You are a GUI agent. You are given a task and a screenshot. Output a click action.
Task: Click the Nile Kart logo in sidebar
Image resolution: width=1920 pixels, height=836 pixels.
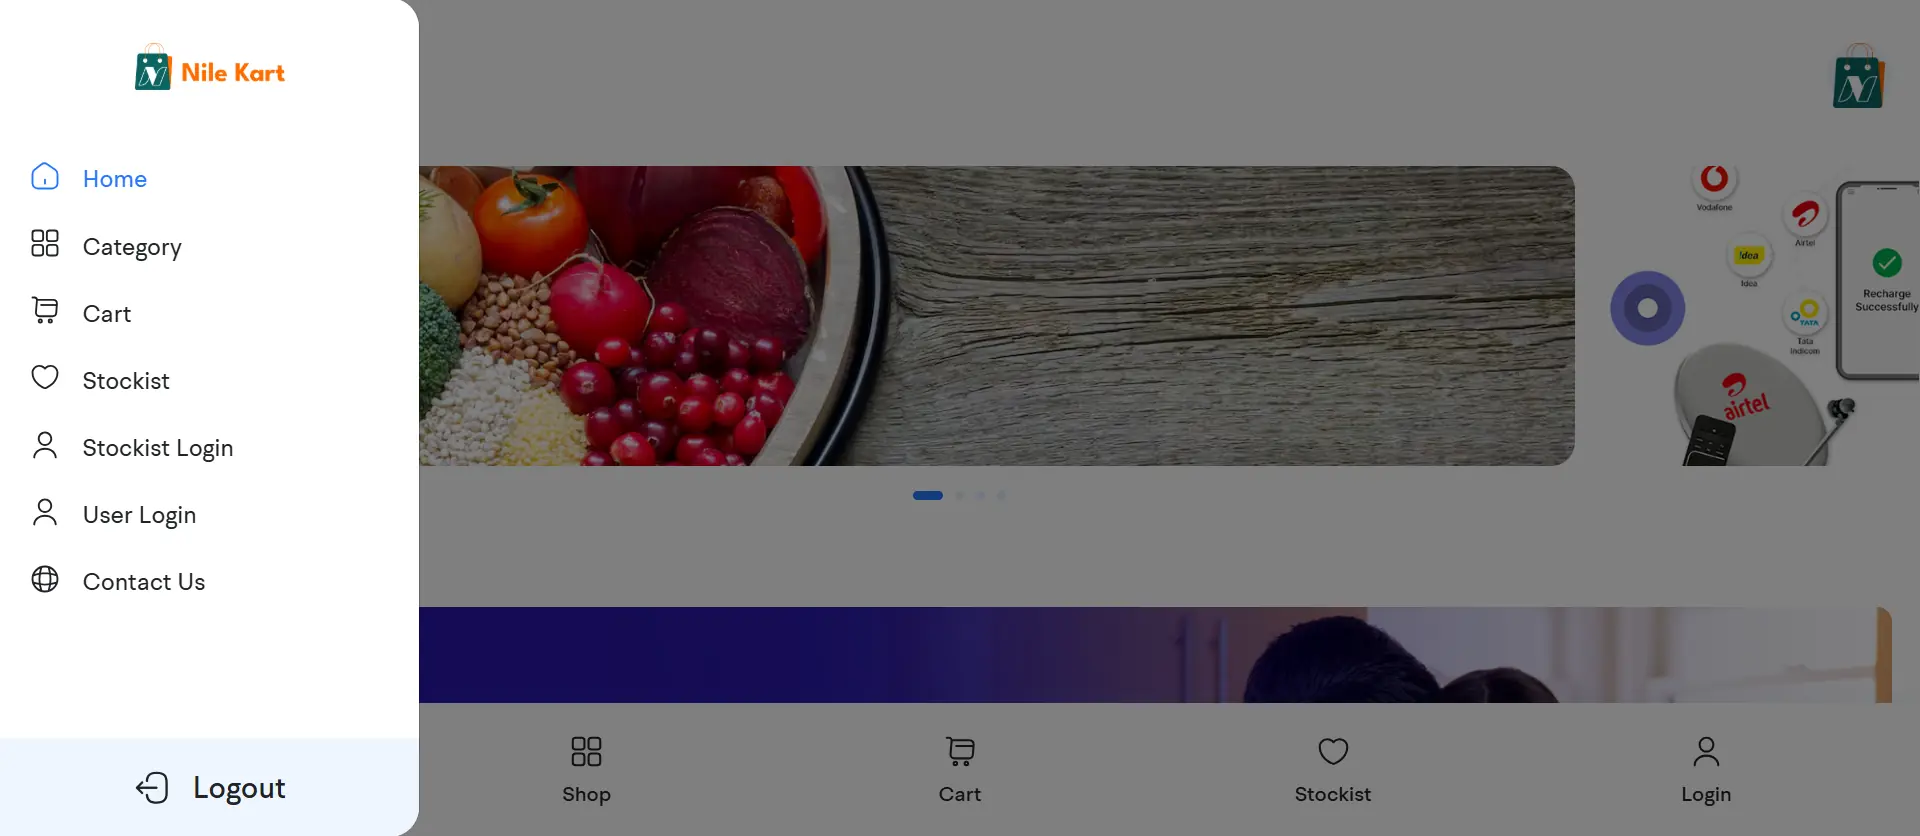click(210, 68)
